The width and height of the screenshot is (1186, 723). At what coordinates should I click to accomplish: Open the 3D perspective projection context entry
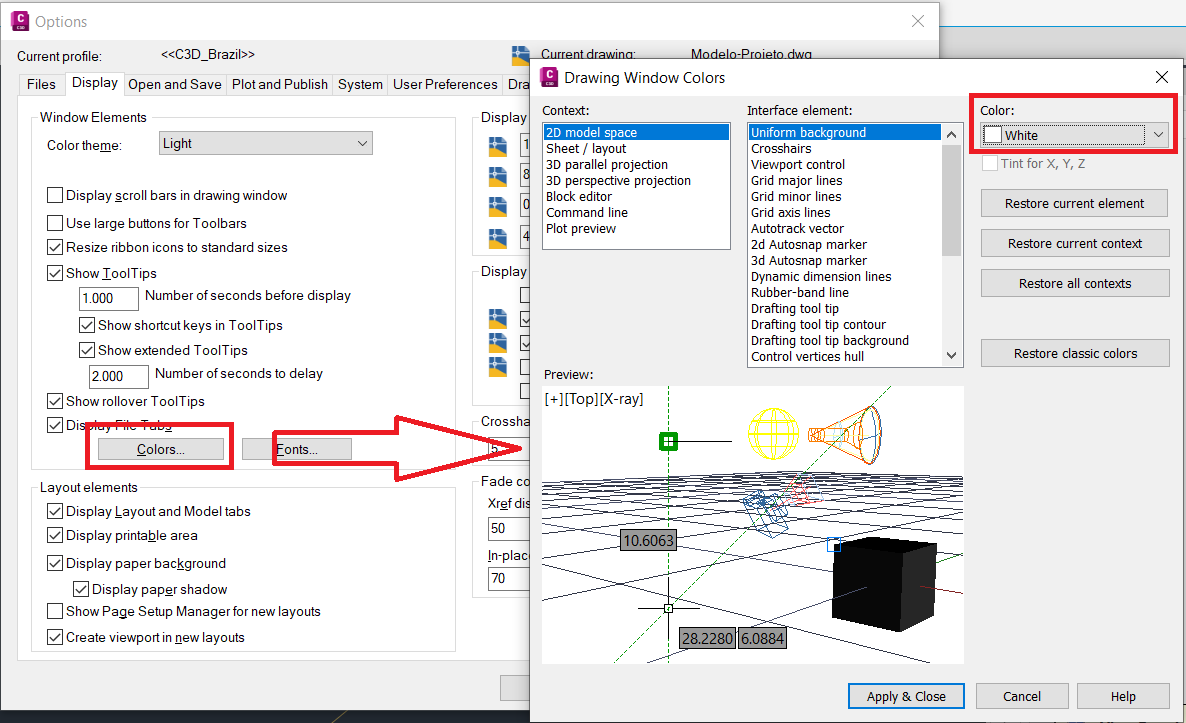[617, 180]
